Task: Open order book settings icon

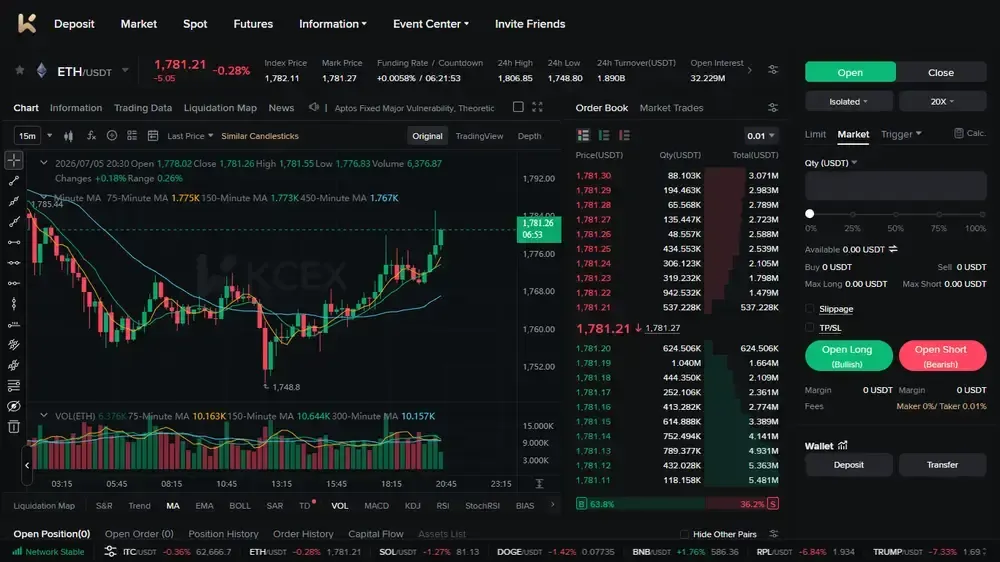Action: coord(773,108)
